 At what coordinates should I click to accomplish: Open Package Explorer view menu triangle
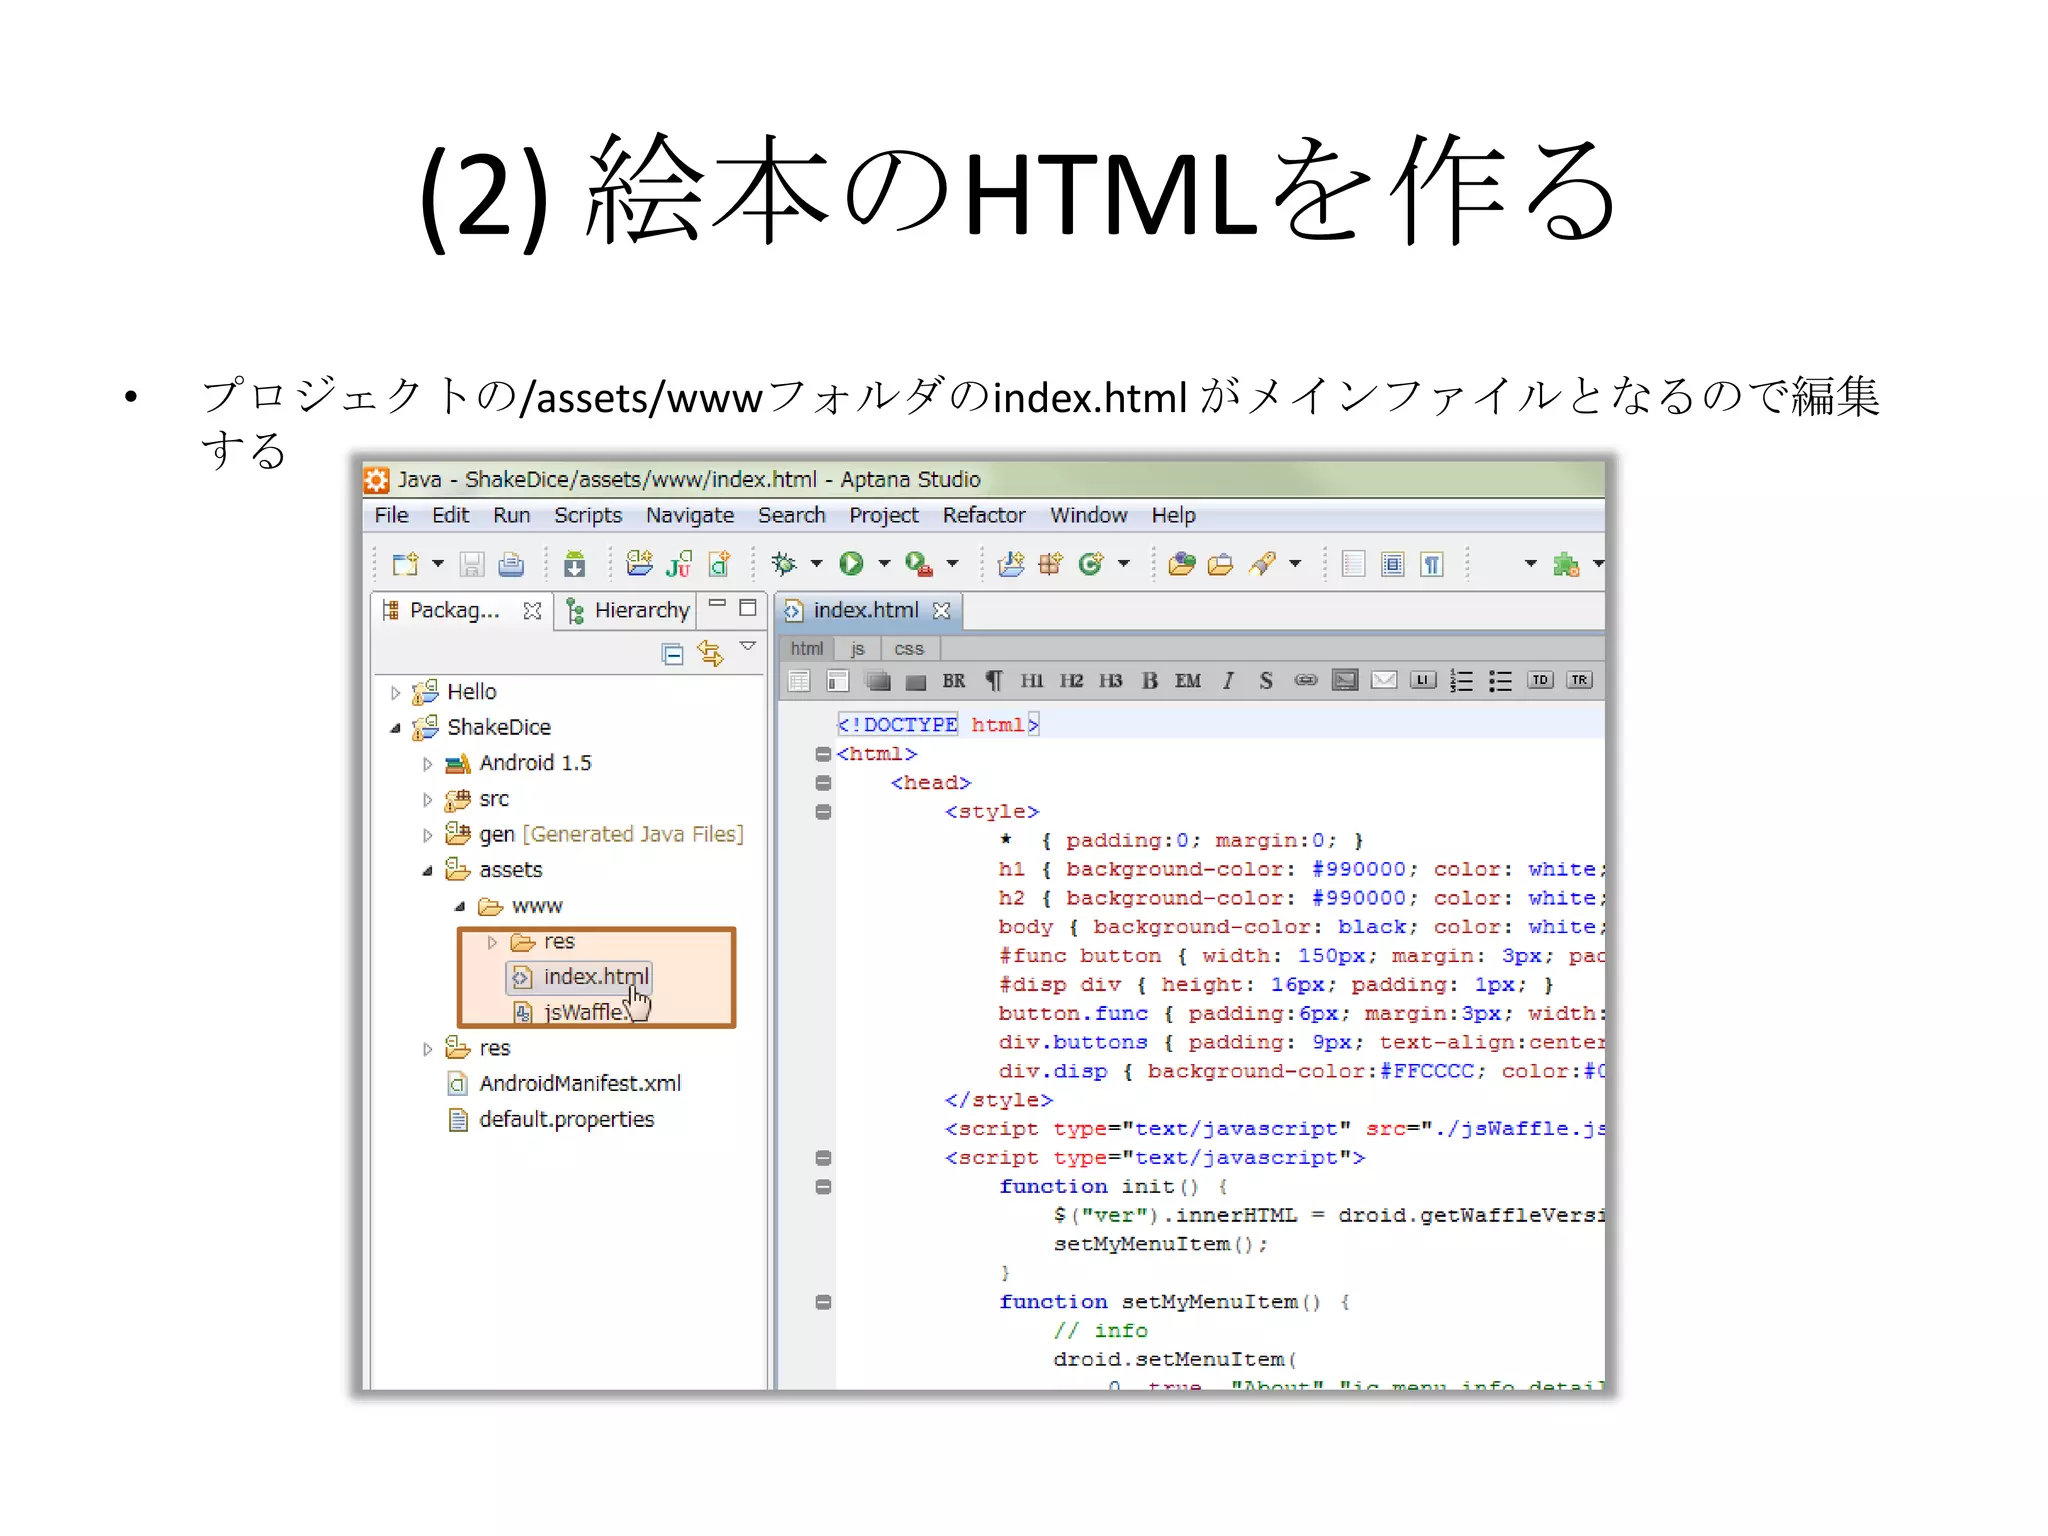[747, 646]
